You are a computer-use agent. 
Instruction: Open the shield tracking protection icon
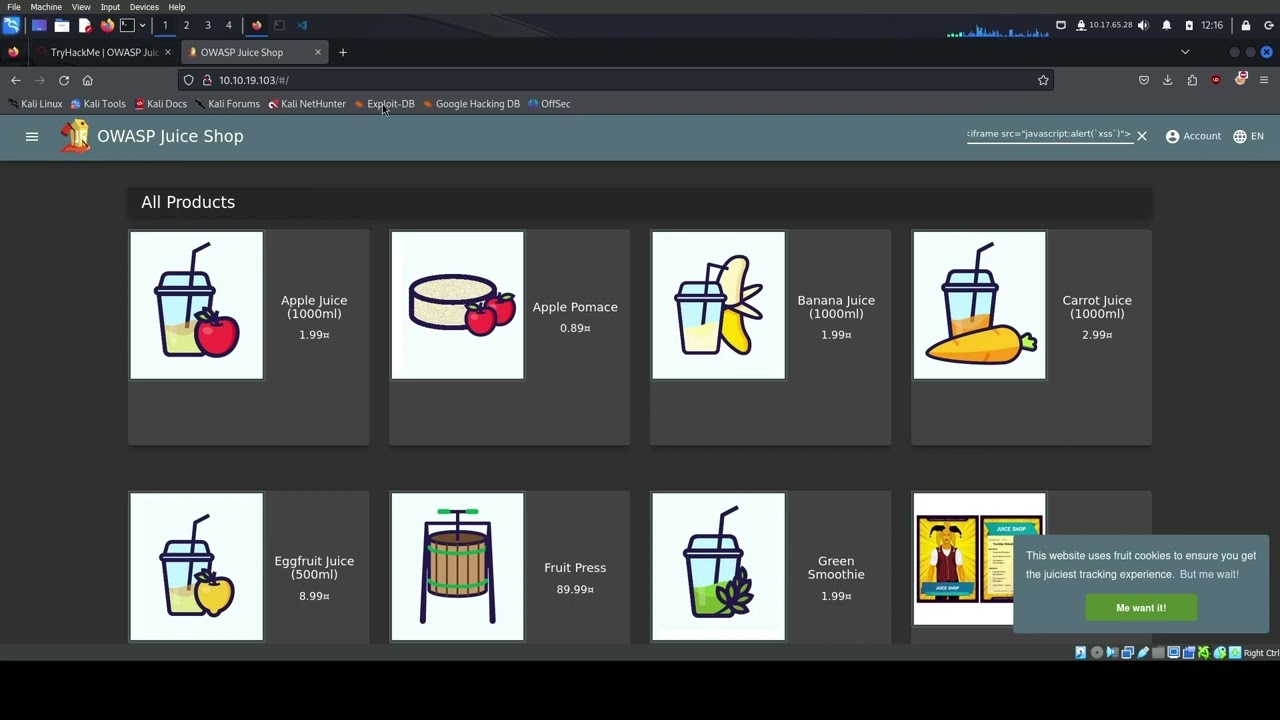coord(189,80)
